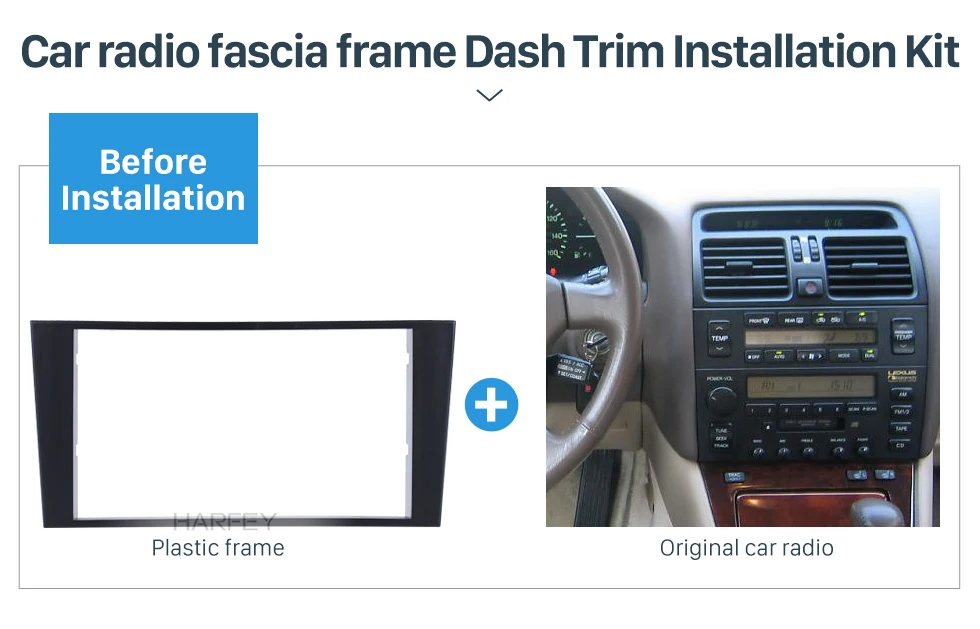Click the climate OFF button

[x=754, y=356]
